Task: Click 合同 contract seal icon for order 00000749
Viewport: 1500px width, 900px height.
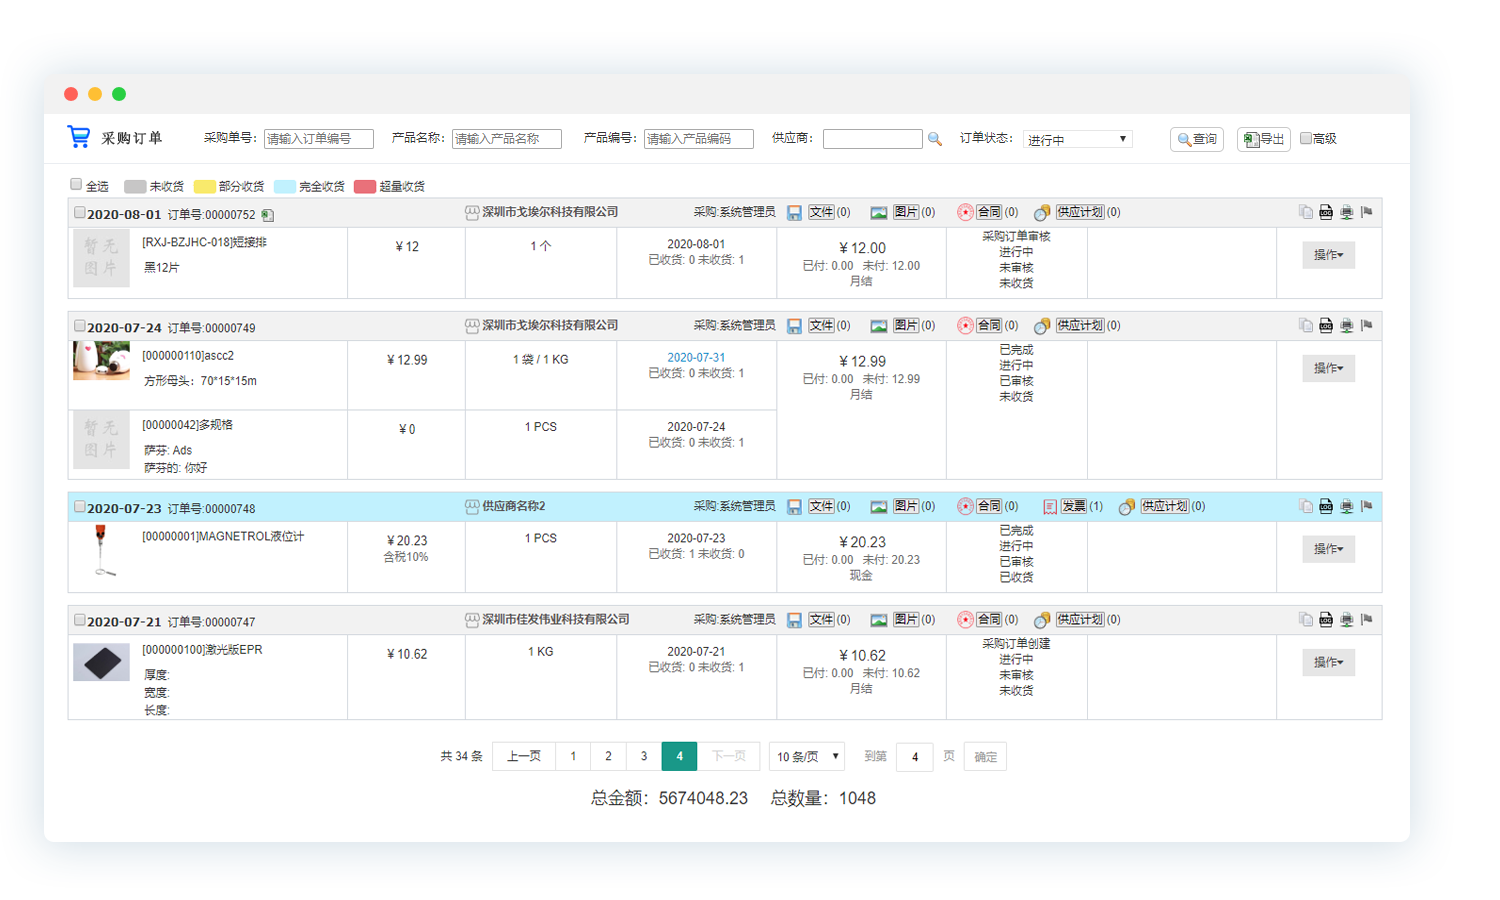Action: [x=965, y=326]
